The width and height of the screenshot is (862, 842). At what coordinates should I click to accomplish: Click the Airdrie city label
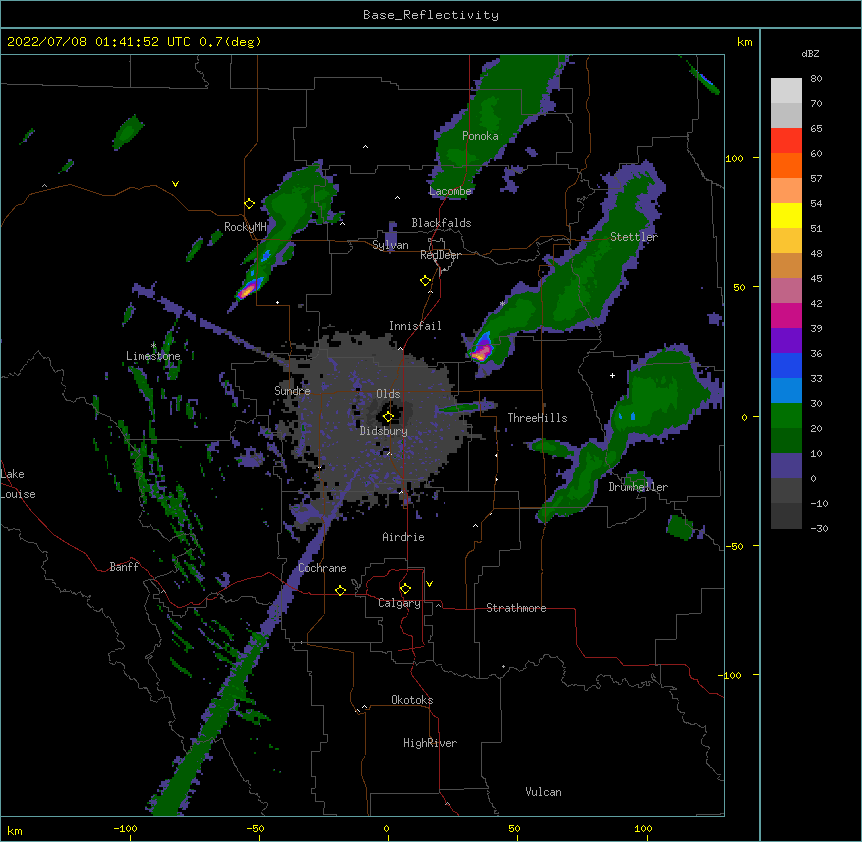click(x=403, y=537)
